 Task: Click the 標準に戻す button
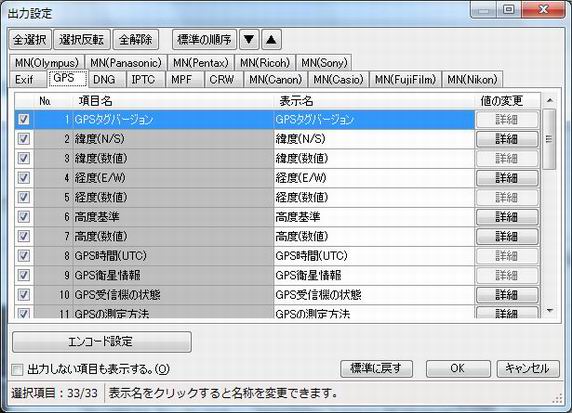[376, 369]
